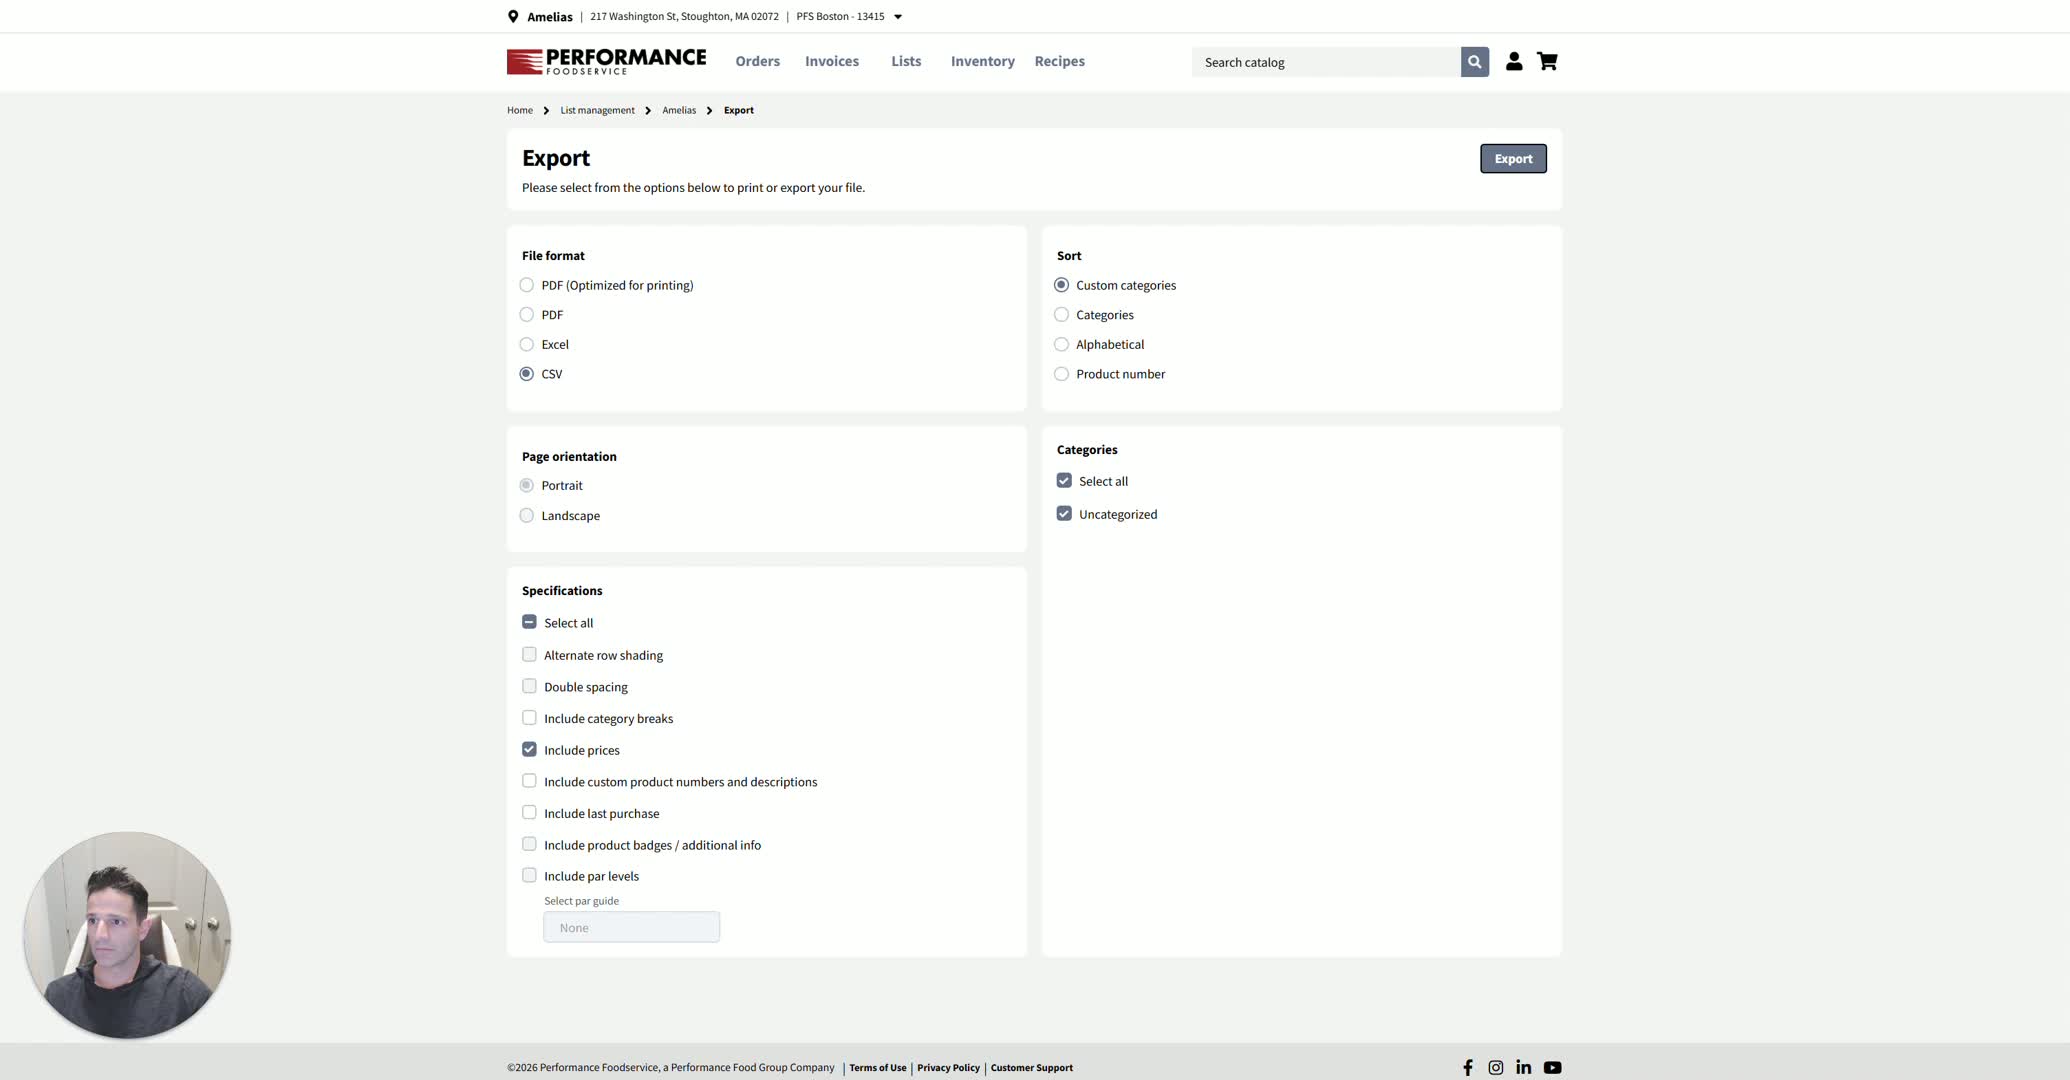The width and height of the screenshot is (2070, 1080).
Task: Enable Include par levels
Action: (x=529, y=875)
